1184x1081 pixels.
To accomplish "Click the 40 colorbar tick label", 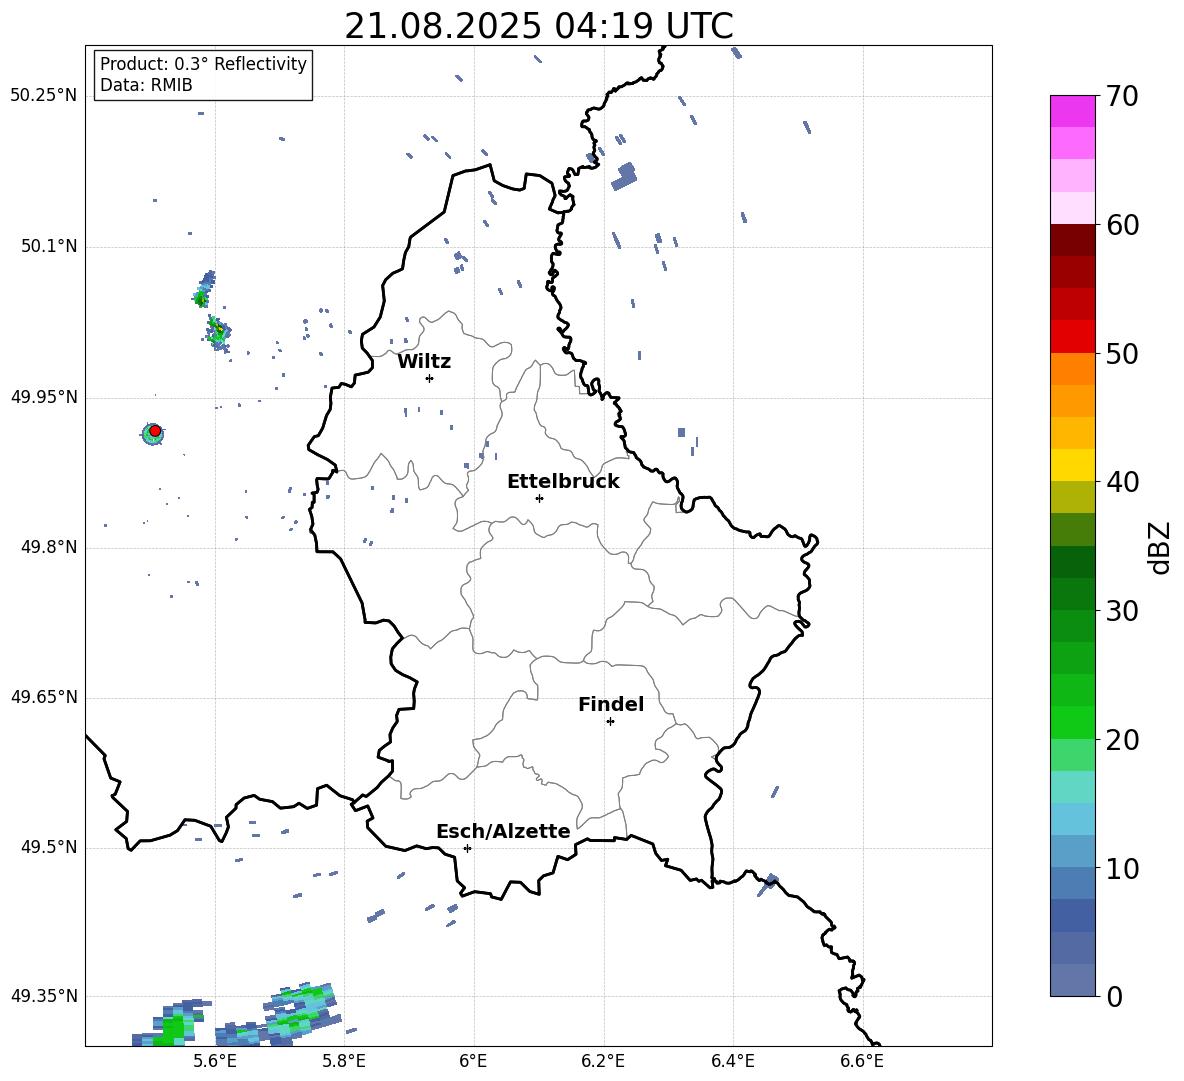I will pyautogui.click(x=1122, y=482).
